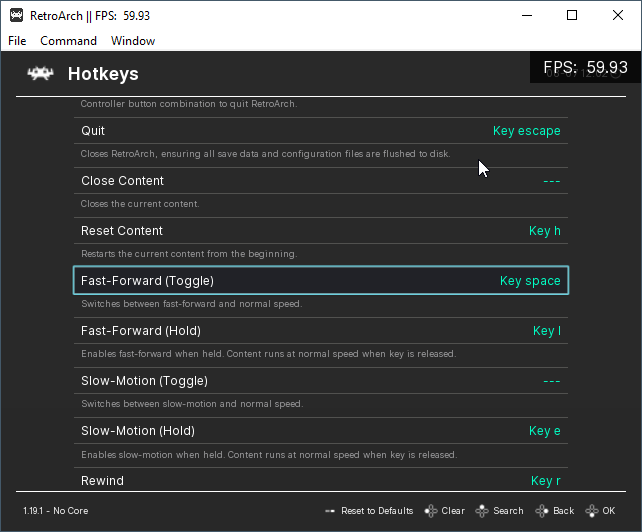Viewport: 642px width, 532px height.
Task: Click 'Switches between fast-forward and normal speed.'
Action: (192, 304)
